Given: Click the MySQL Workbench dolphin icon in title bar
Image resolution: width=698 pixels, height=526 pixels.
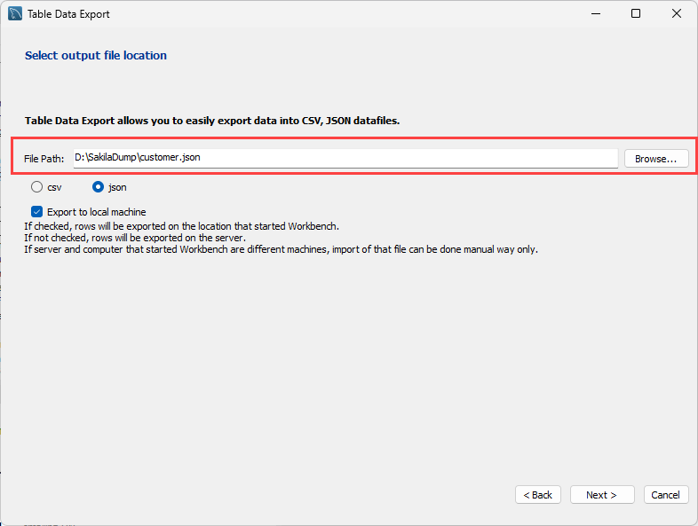Looking at the screenshot, I should point(15,14).
